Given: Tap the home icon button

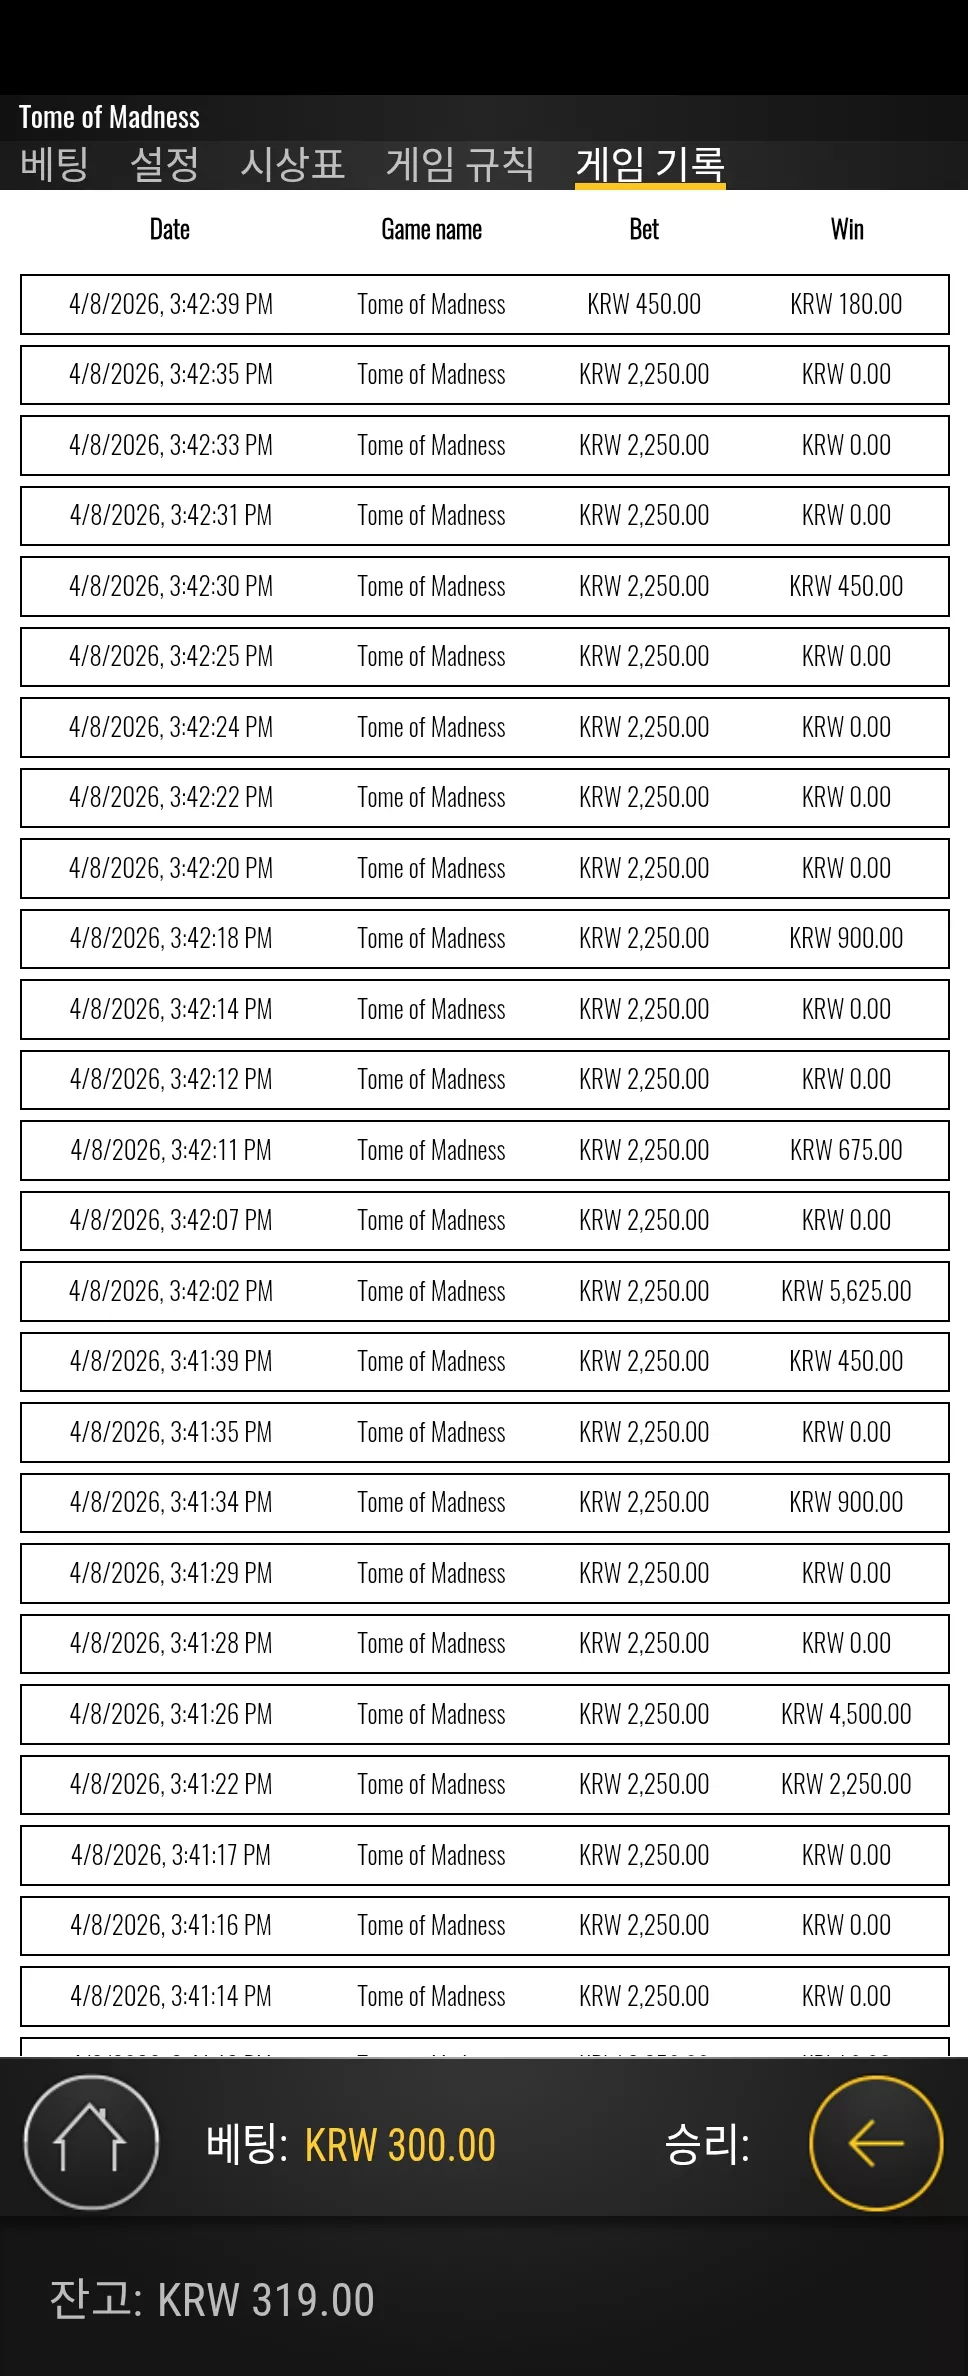Looking at the screenshot, I should (x=91, y=2143).
